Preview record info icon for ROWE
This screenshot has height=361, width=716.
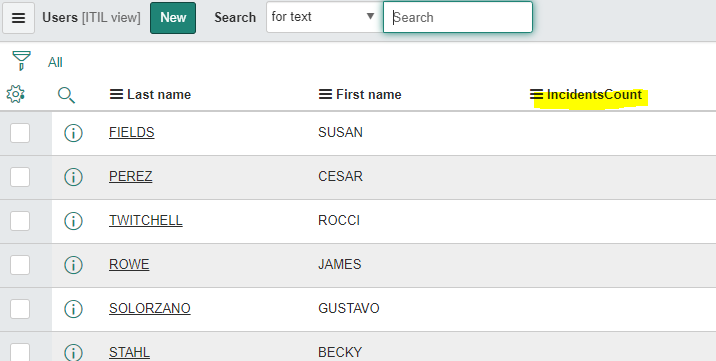pos(73,265)
